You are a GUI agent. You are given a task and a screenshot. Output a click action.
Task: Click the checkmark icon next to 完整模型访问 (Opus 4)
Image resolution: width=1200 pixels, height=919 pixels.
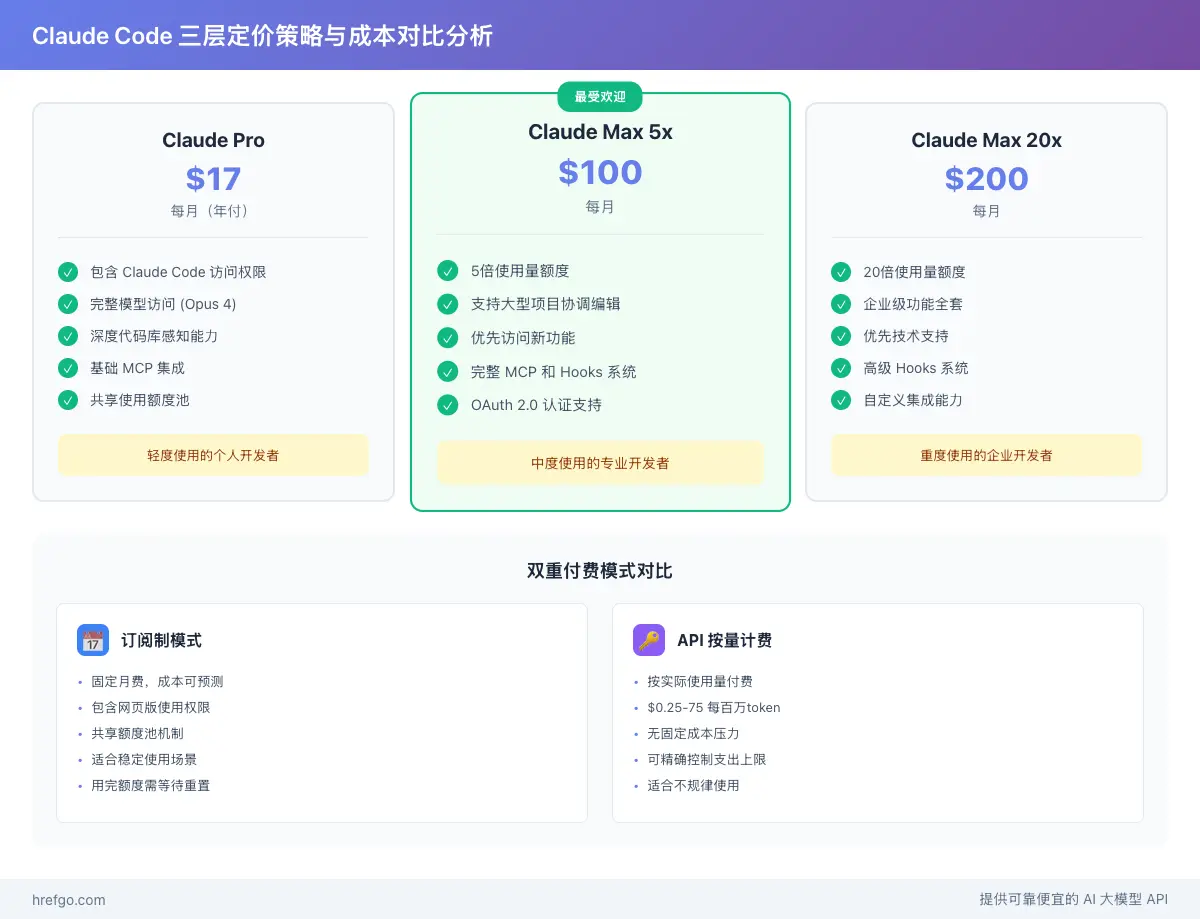click(x=68, y=304)
